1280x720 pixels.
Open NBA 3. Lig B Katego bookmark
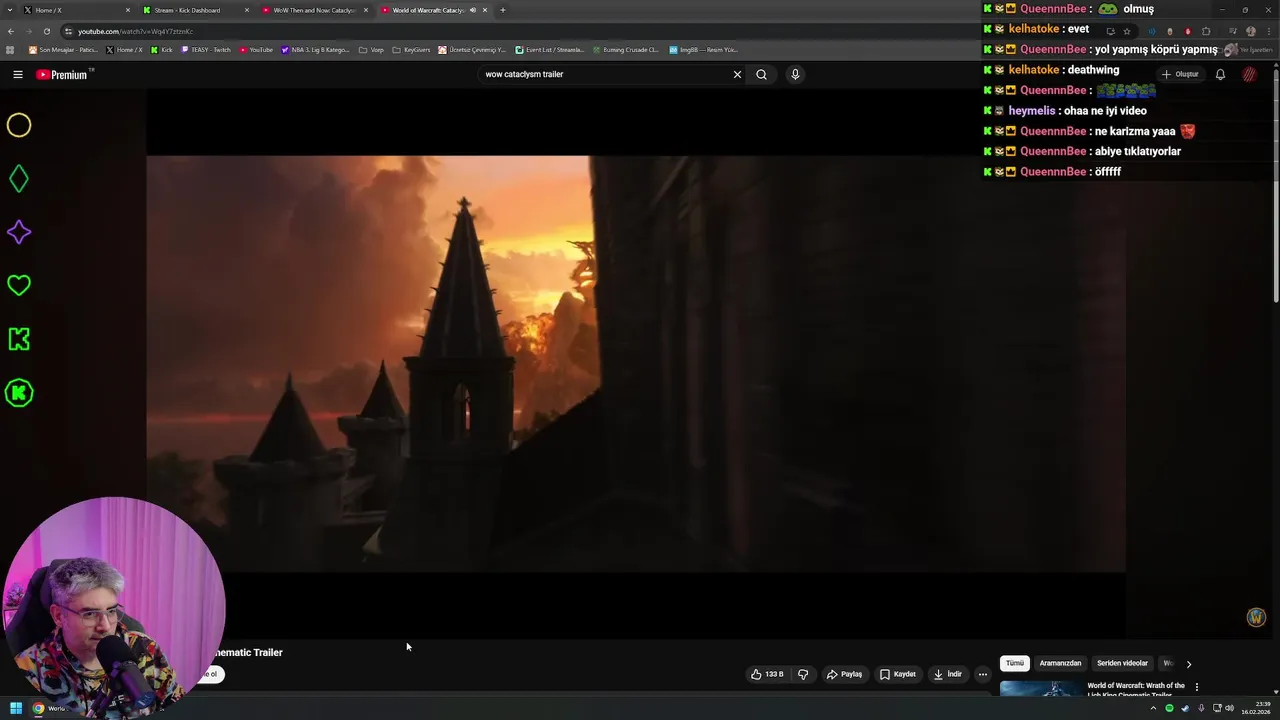pos(316,49)
